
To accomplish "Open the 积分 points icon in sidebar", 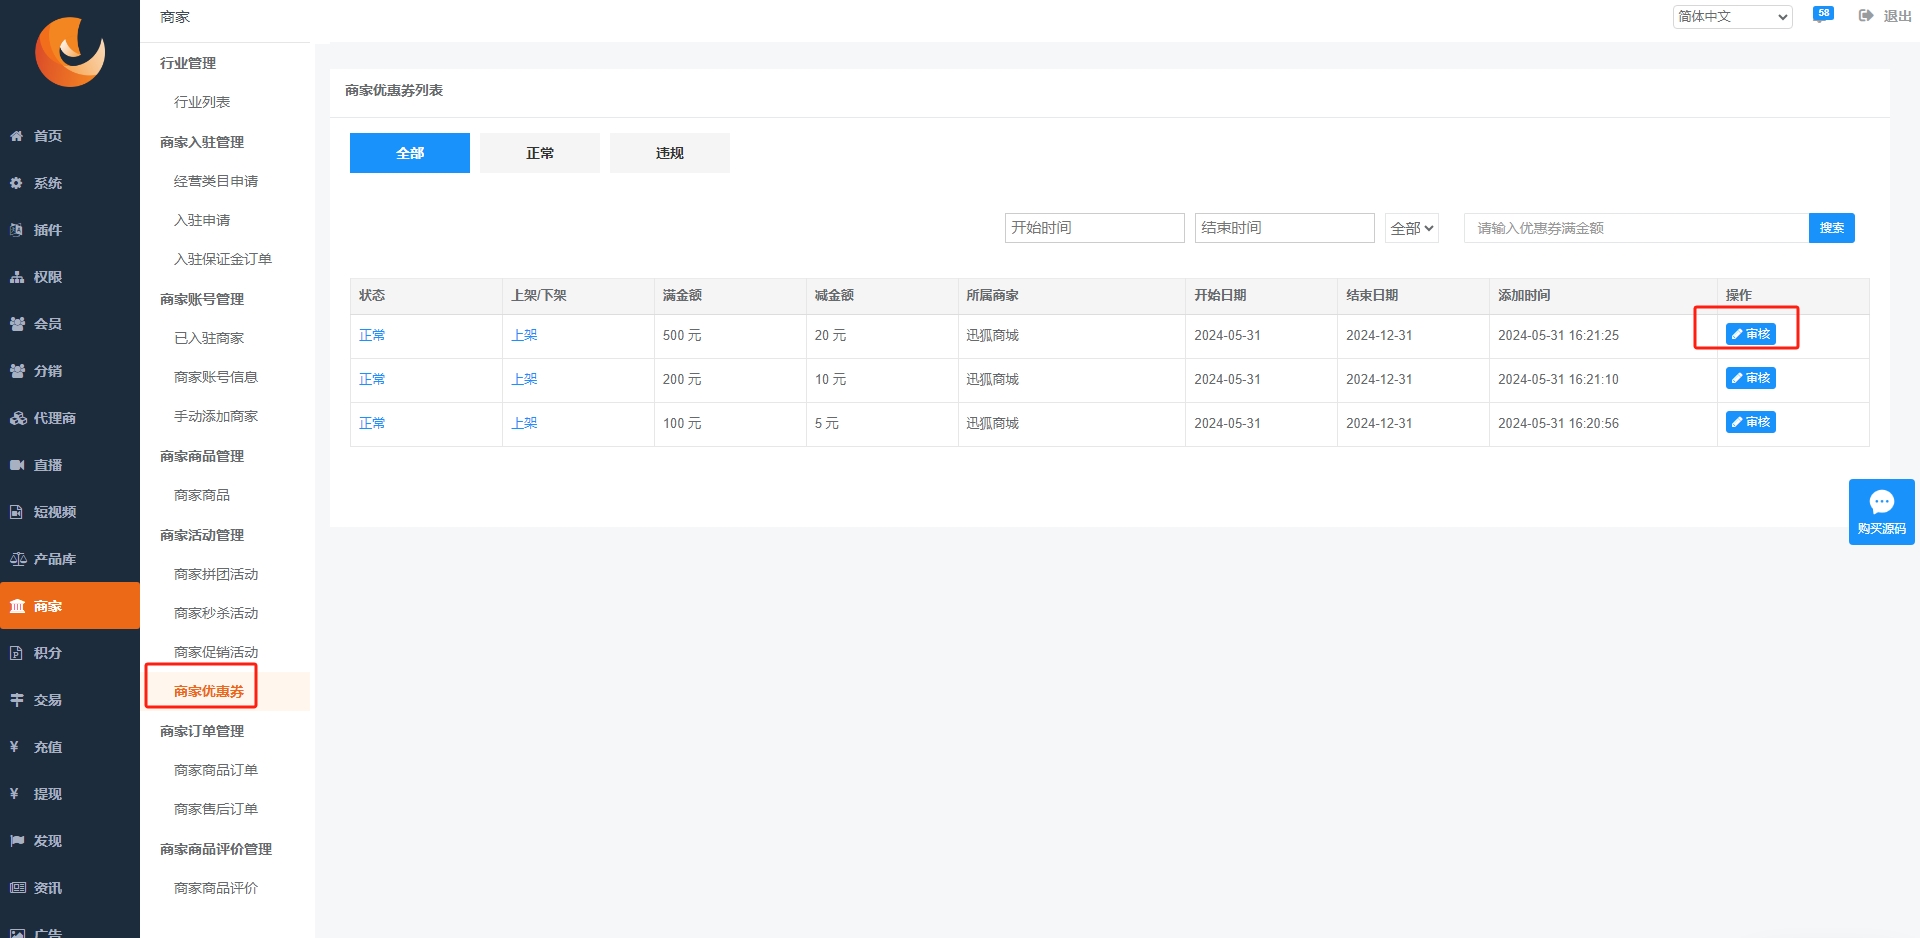I will click(x=17, y=653).
